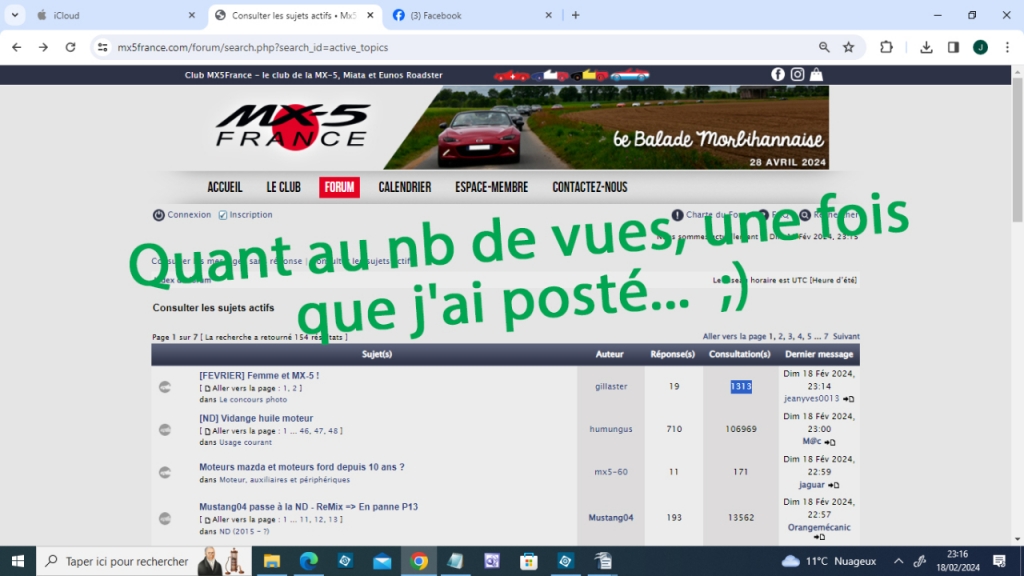Click topic icon of Vidange huile moteur row

tap(165, 430)
